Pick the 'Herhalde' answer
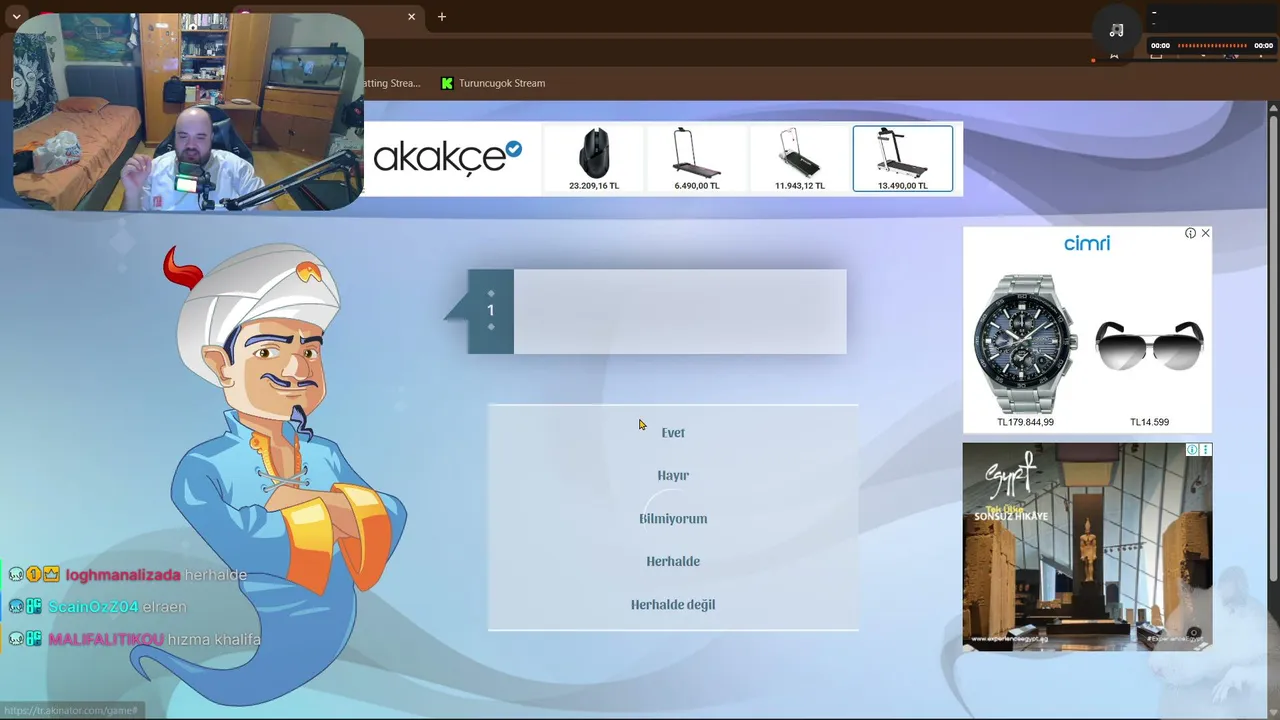Image resolution: width=1280 pixels, height=720 pixels. coord(673,562)
